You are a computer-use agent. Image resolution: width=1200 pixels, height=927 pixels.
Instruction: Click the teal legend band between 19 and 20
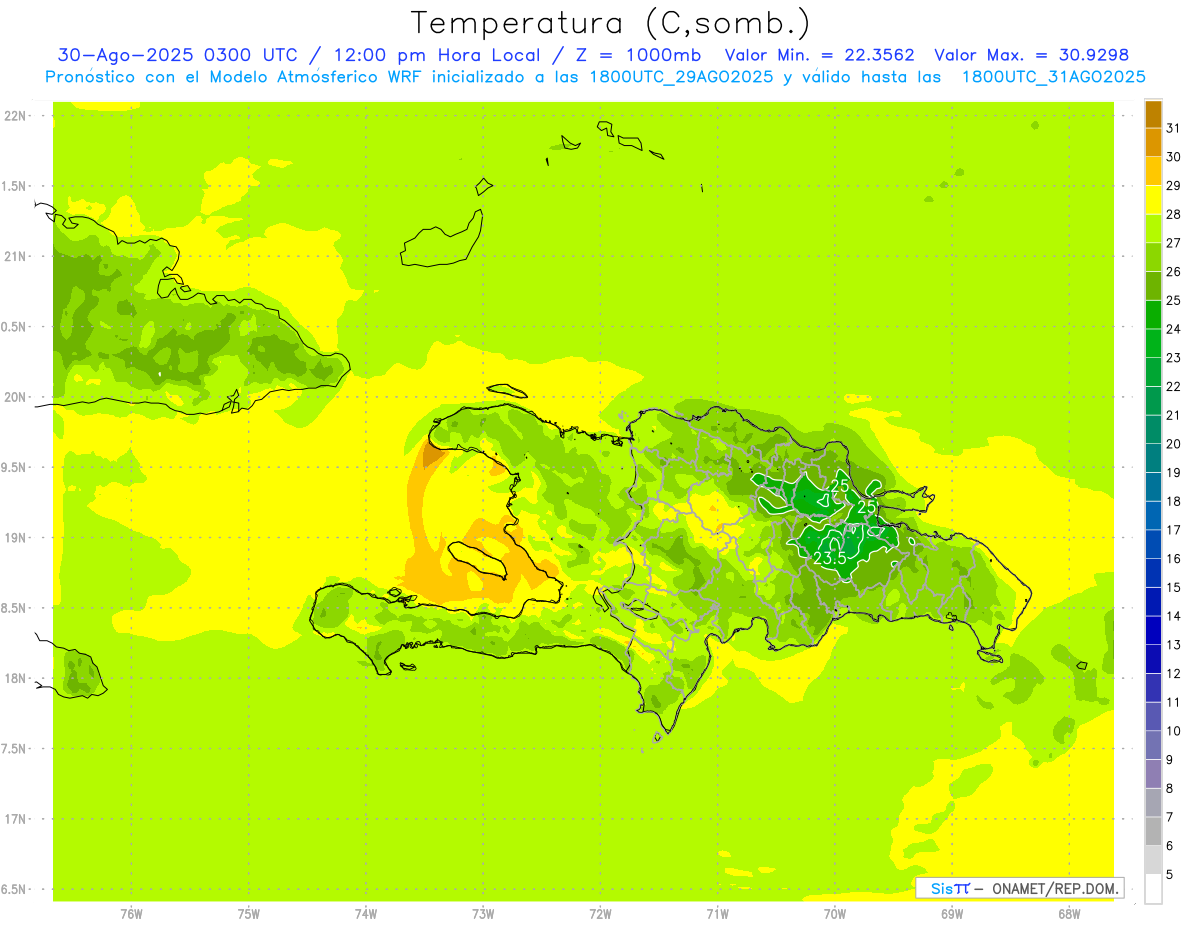(x=1153, y=458)
